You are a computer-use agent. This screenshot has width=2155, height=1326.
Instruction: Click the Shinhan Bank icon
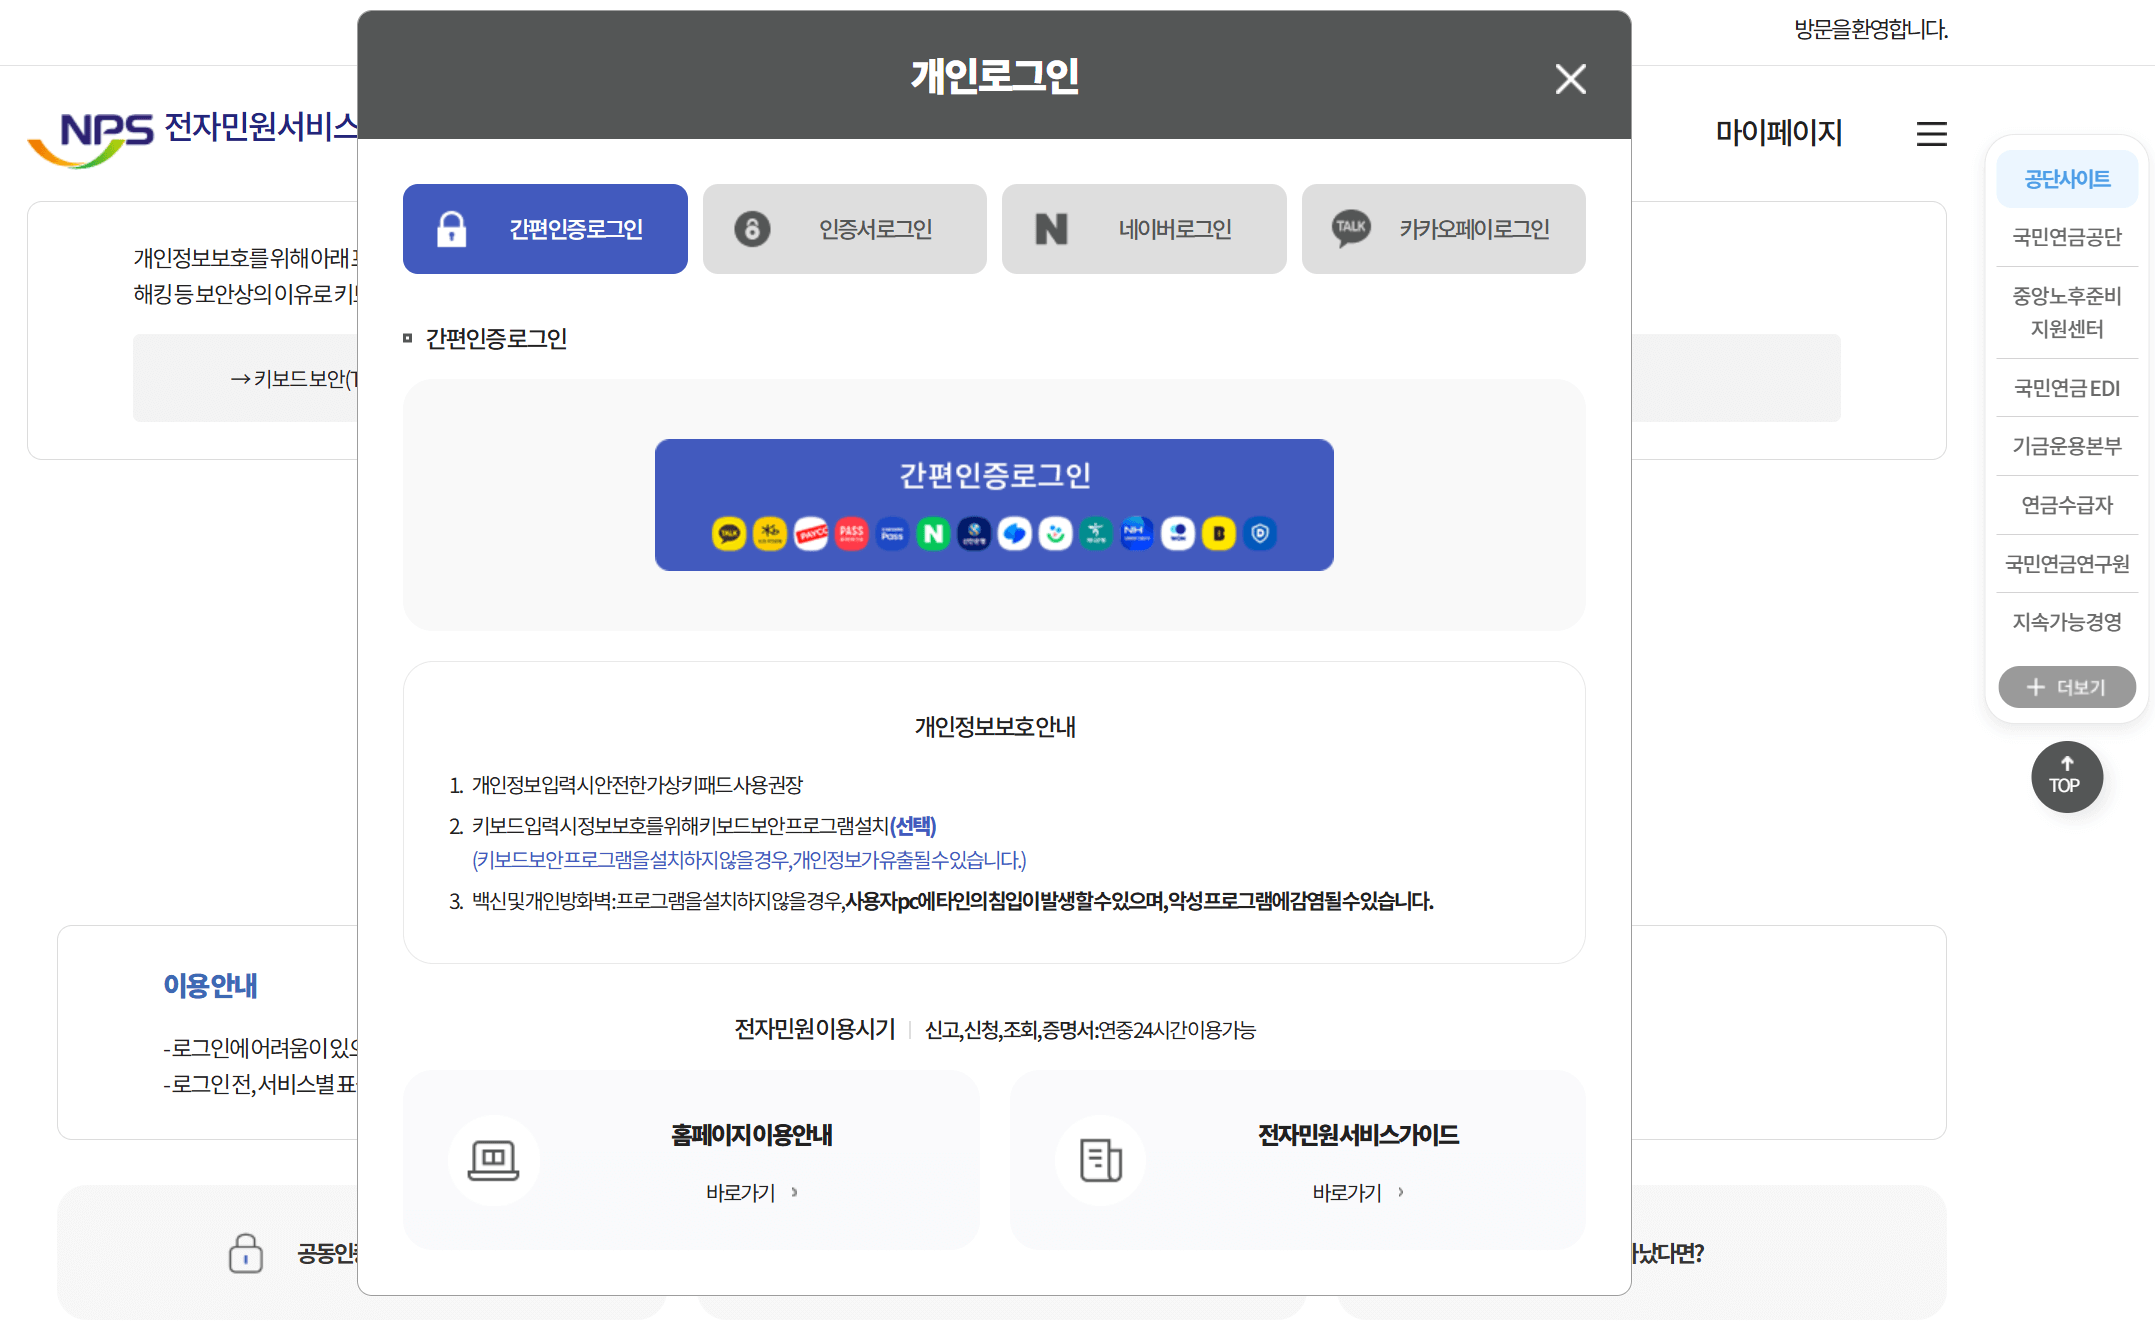pos(974,534)
